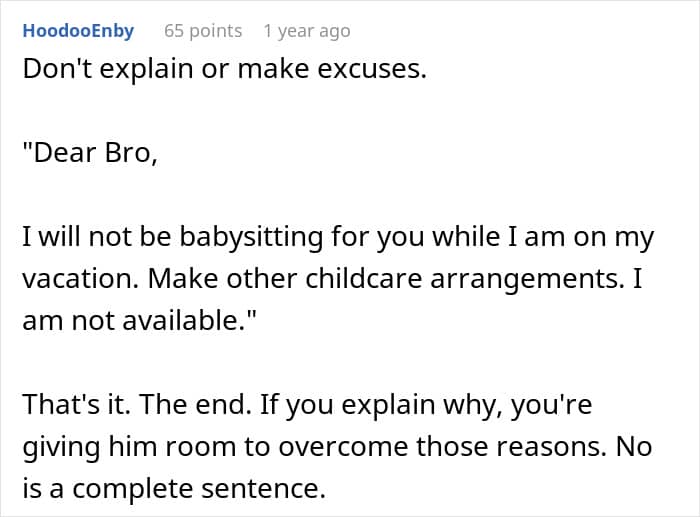Open the HoodooEnby user profile link
This screenshot has width=700, height=517.
click(x=78, y=31)
